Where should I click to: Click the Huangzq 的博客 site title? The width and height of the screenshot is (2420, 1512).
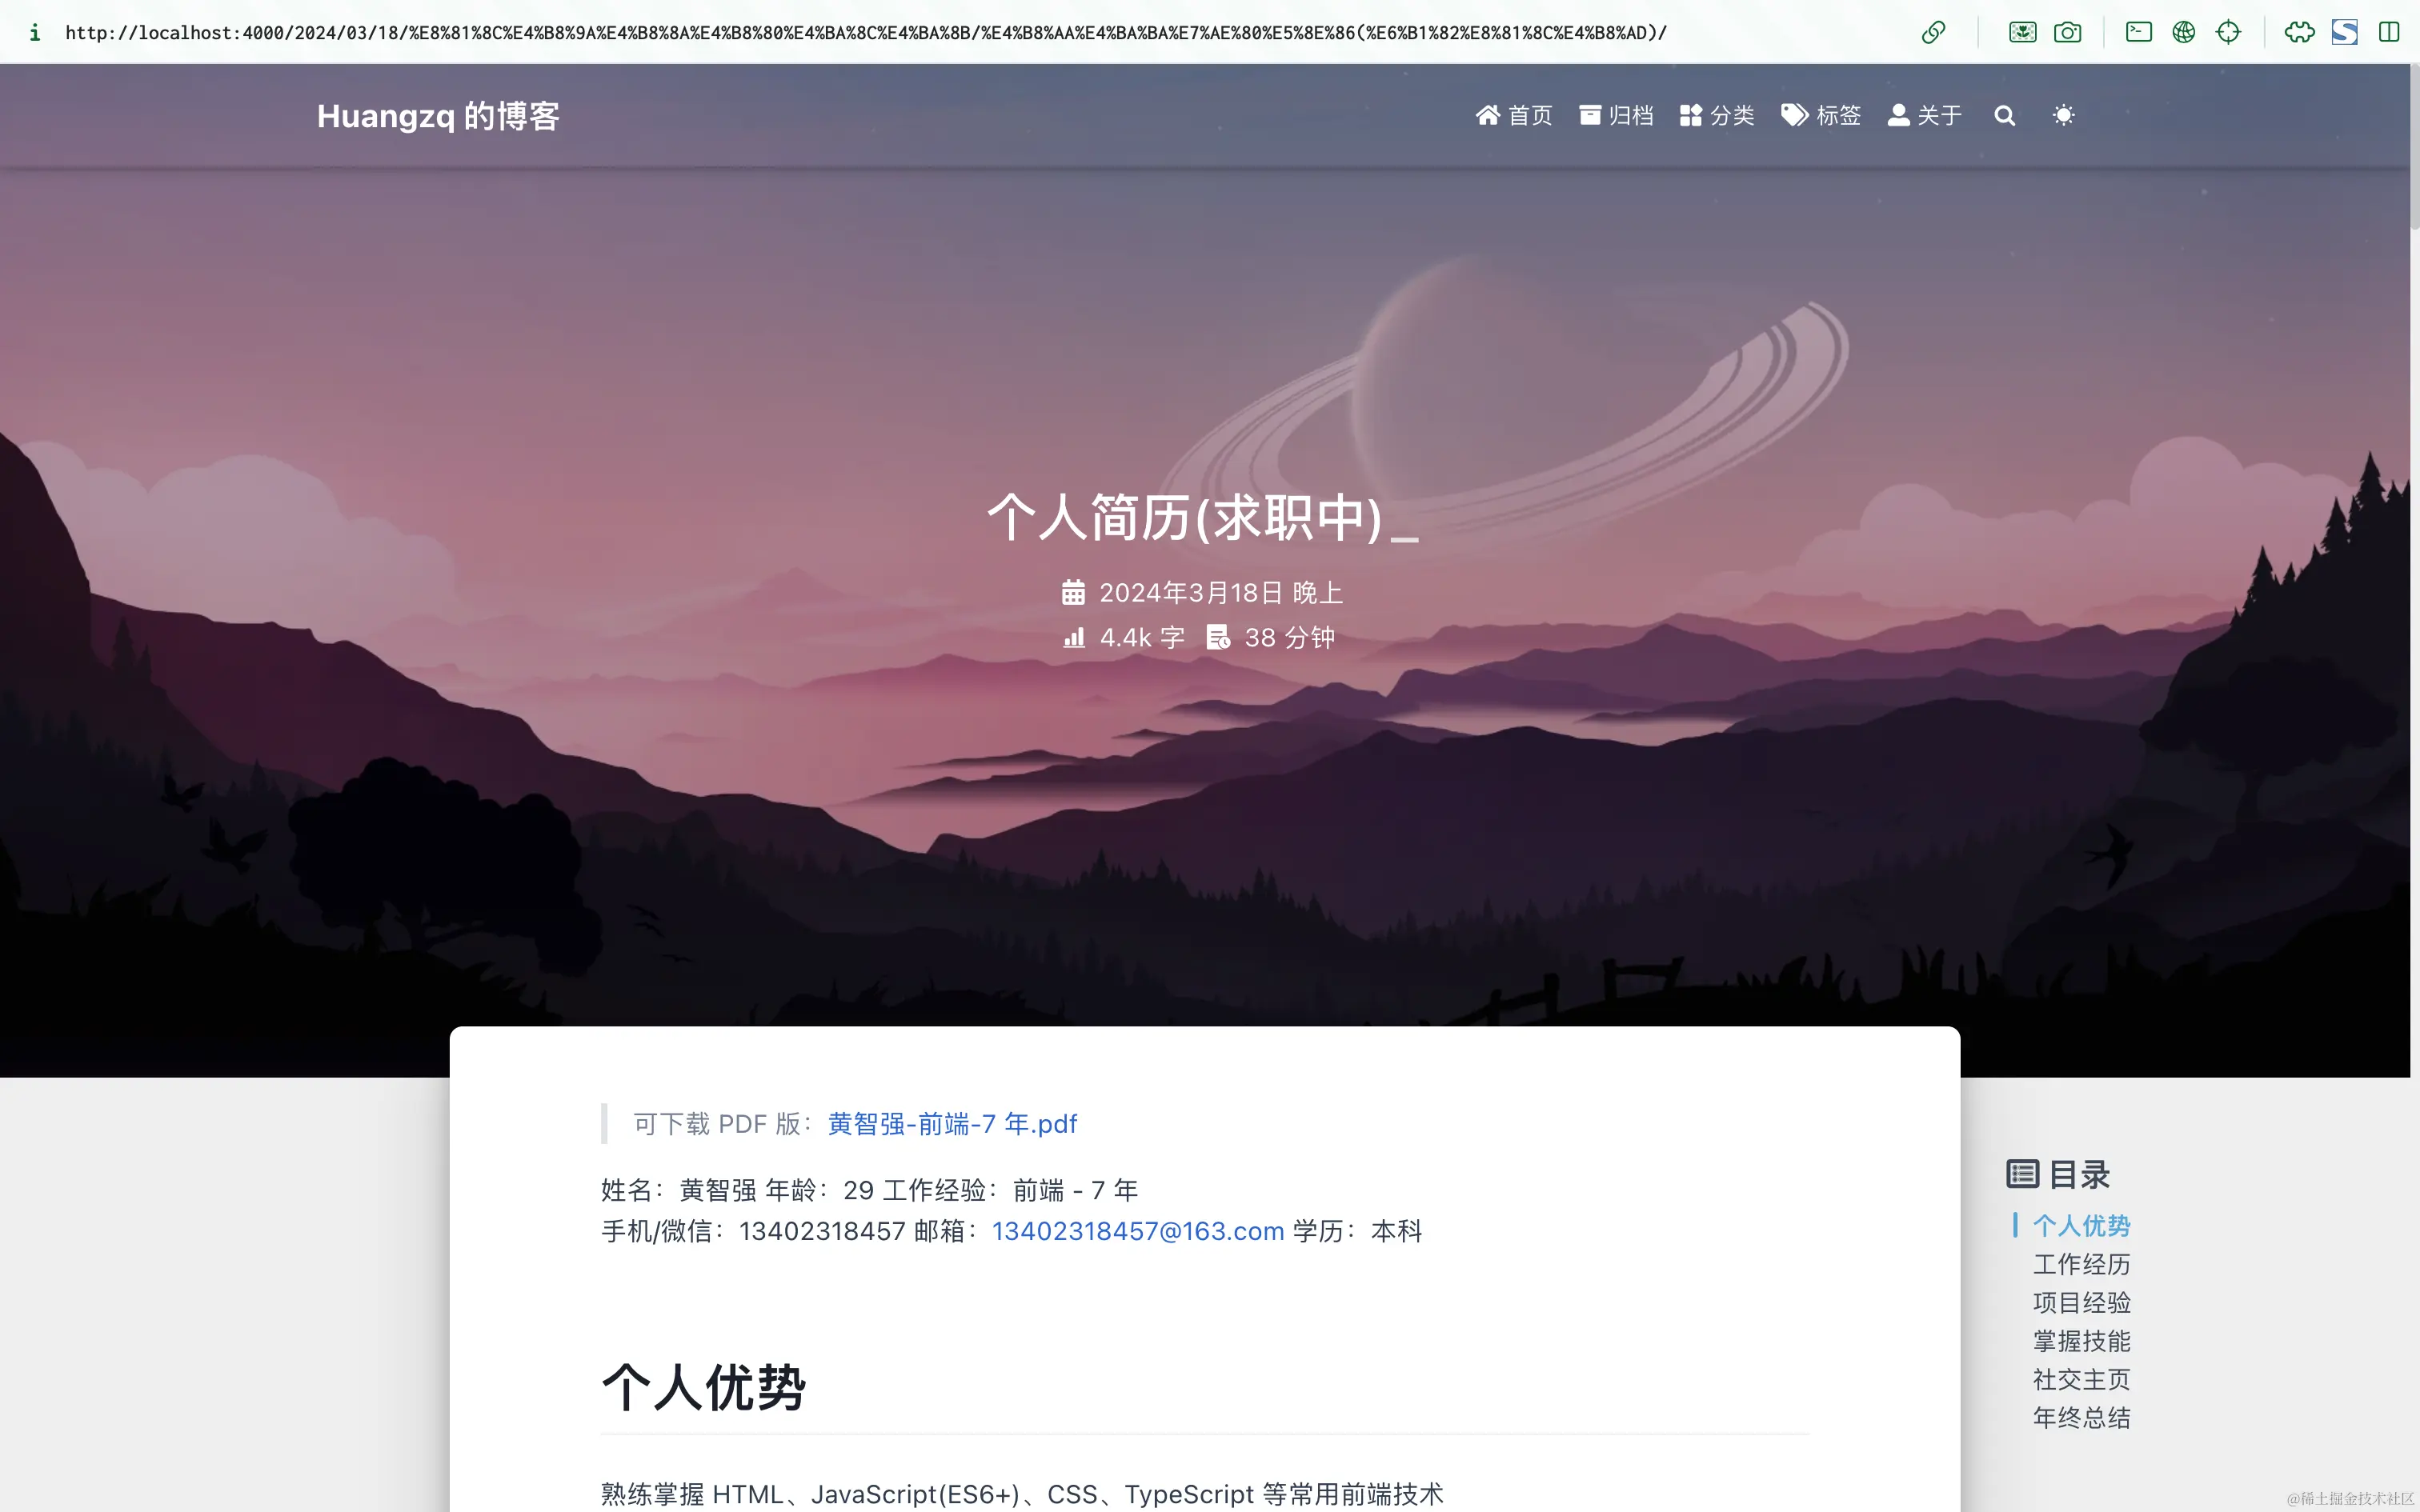[x=438, y=116]
